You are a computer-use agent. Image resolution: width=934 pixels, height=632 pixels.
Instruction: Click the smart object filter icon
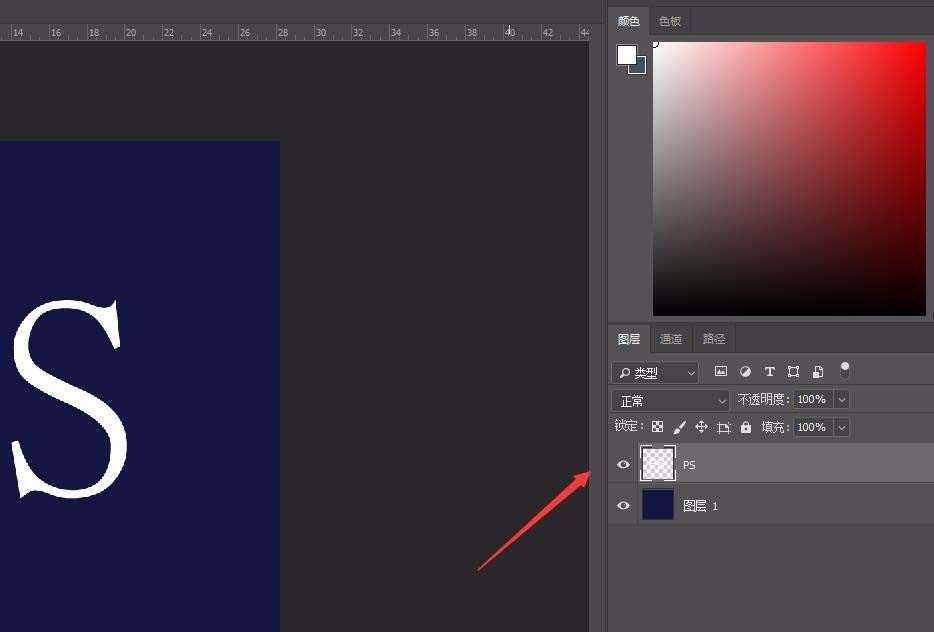click(x=818, y=372)
